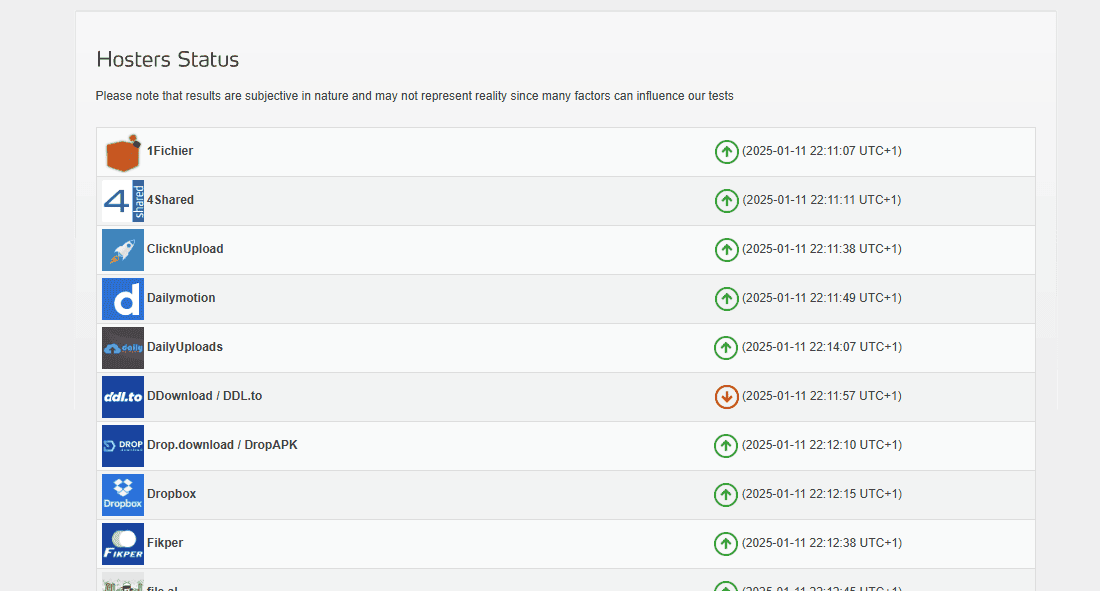
Task: Click the 4Shared logo icon
Action: pos(123,201)
